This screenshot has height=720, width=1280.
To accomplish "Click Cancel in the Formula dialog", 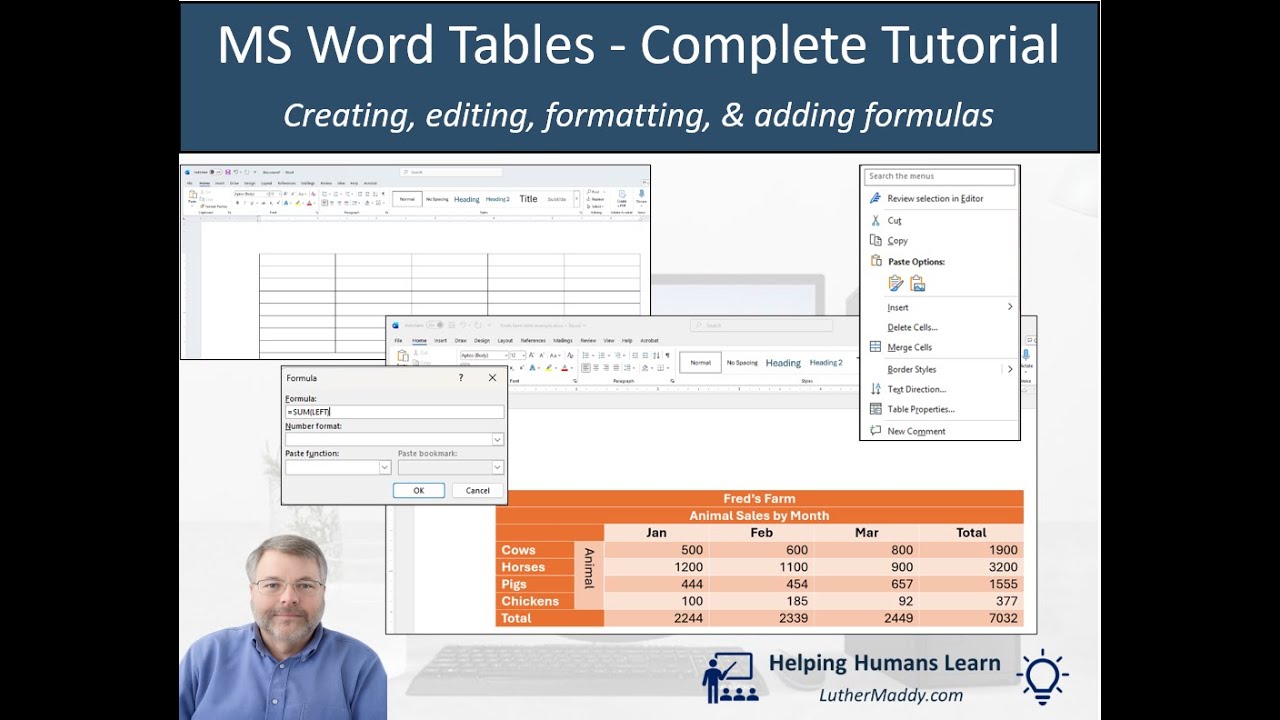I will pyautogui.click(x=478, y=490).
